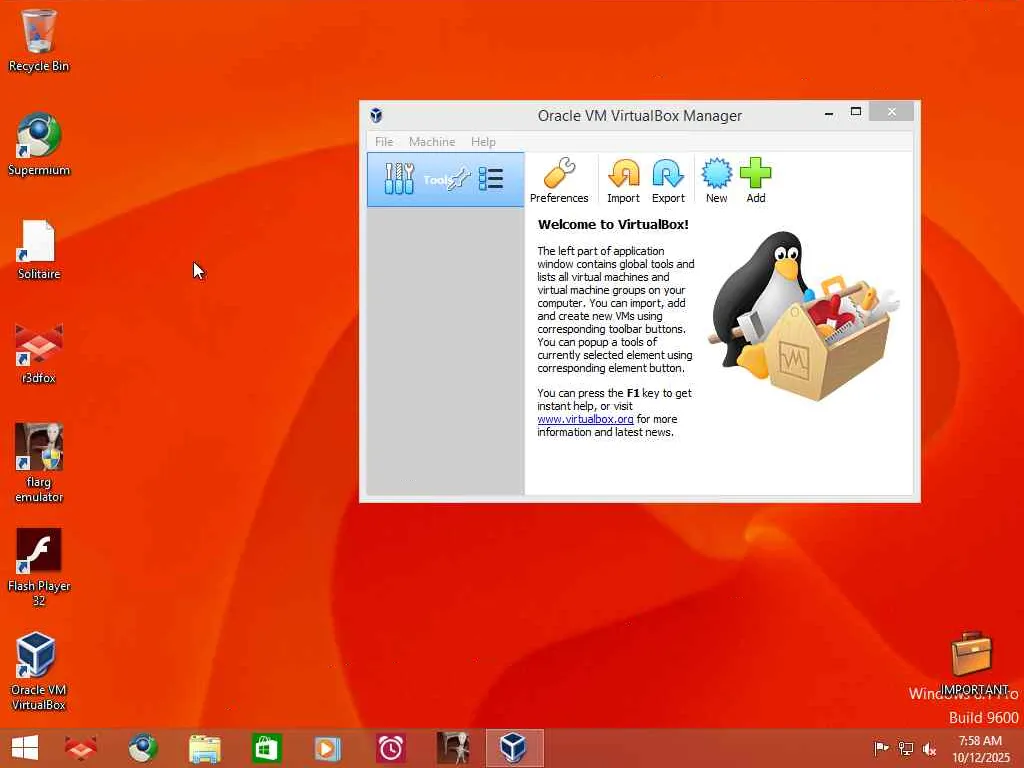Select the Flash Player 32 desktop shortcut
Screen dimensions: 1024x768
click(39, 567)
